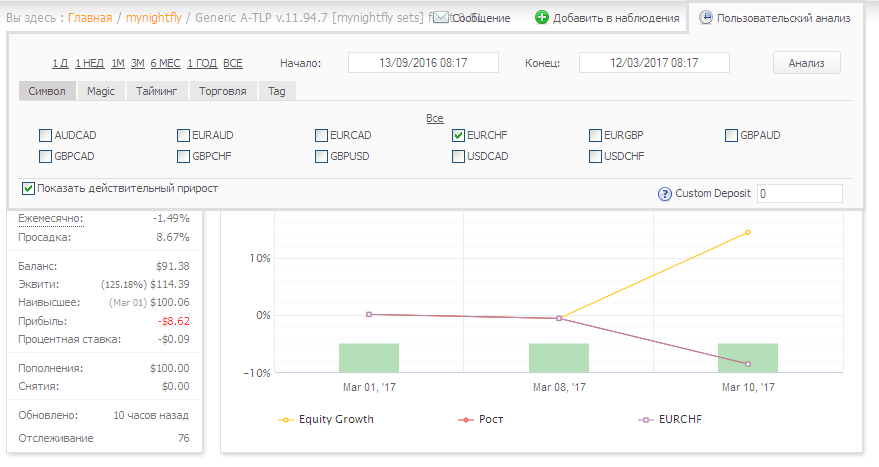Toggle the Рост legend marker

click(x=466, y=419)
